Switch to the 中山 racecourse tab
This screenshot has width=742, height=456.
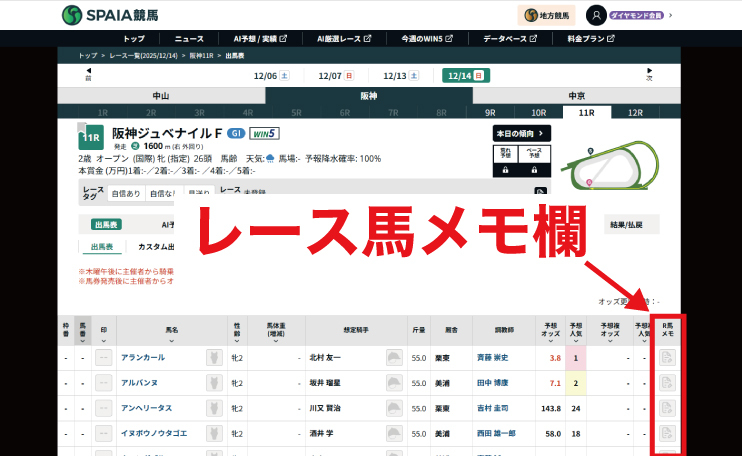160,96
